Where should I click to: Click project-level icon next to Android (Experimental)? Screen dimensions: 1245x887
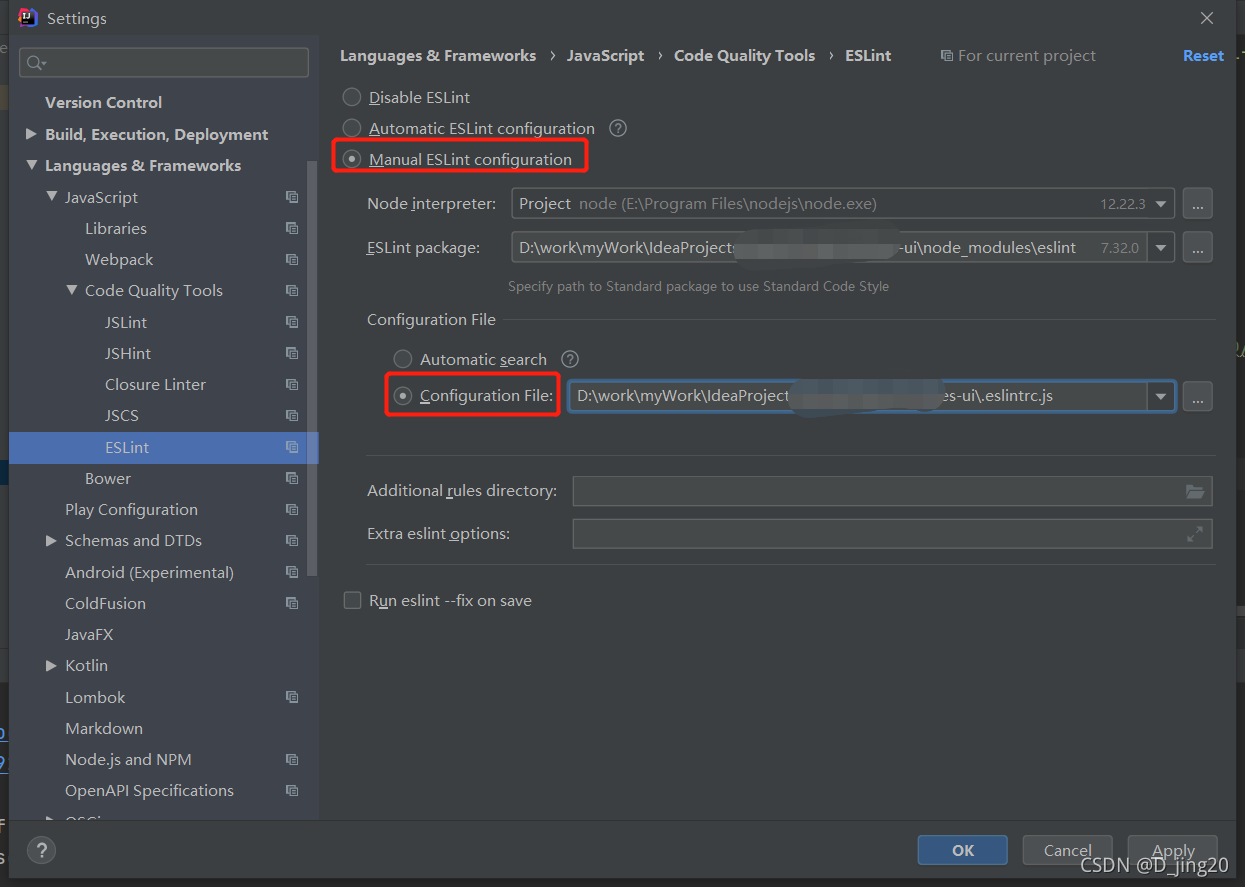pos(292,572)
